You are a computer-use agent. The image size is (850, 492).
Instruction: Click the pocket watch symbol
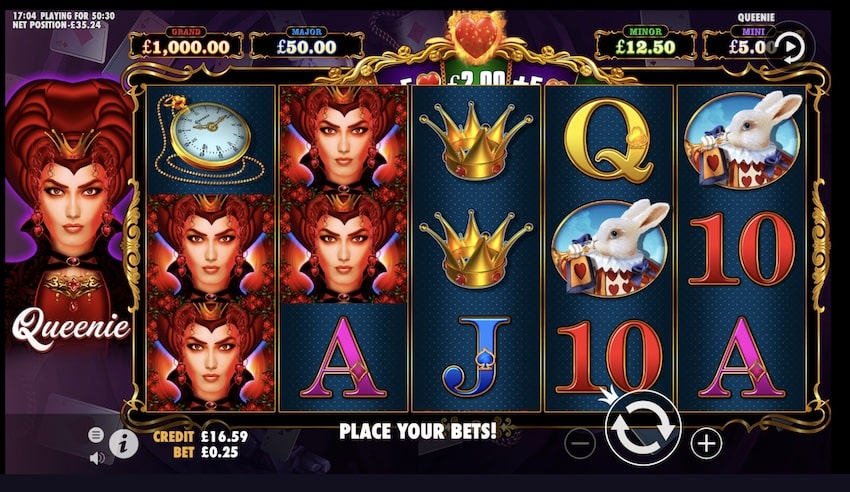click(x=209, y=138)
